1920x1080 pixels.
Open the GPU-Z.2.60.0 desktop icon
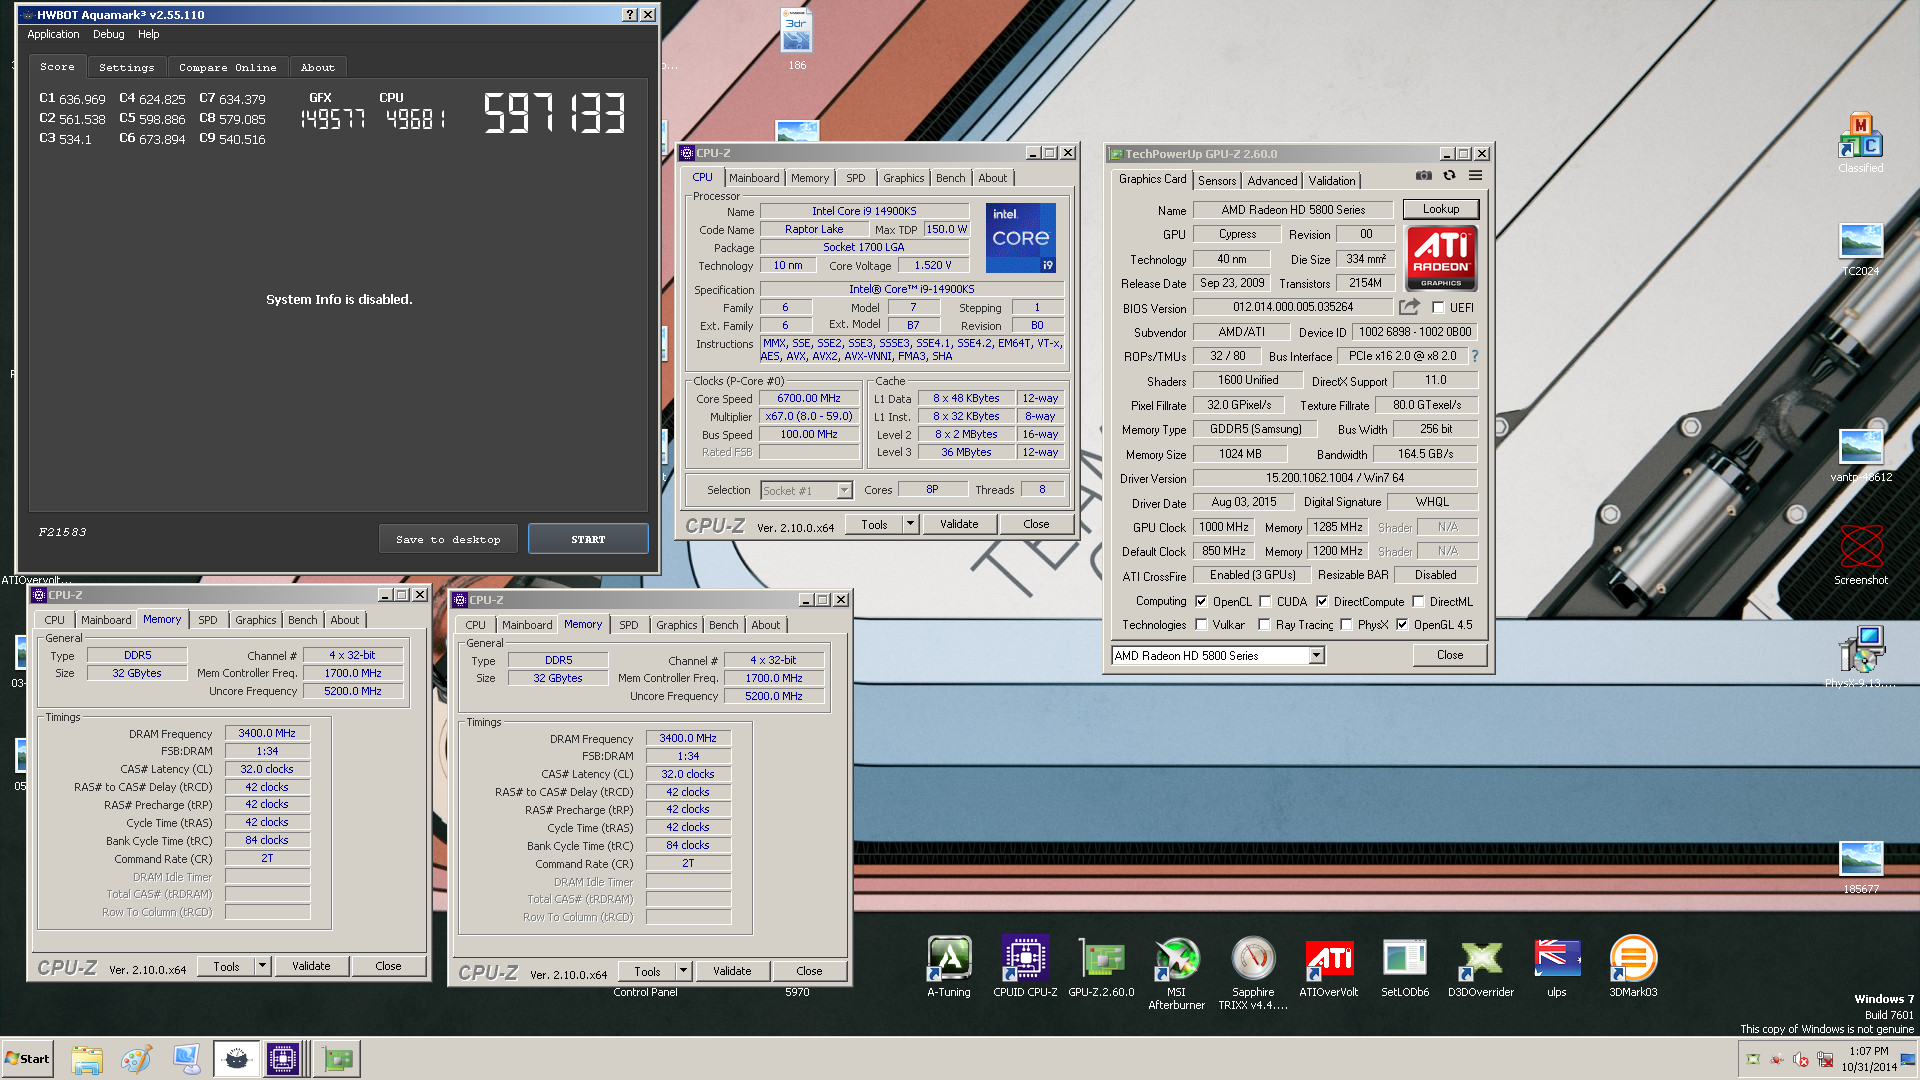click(x=1101, y=966)
